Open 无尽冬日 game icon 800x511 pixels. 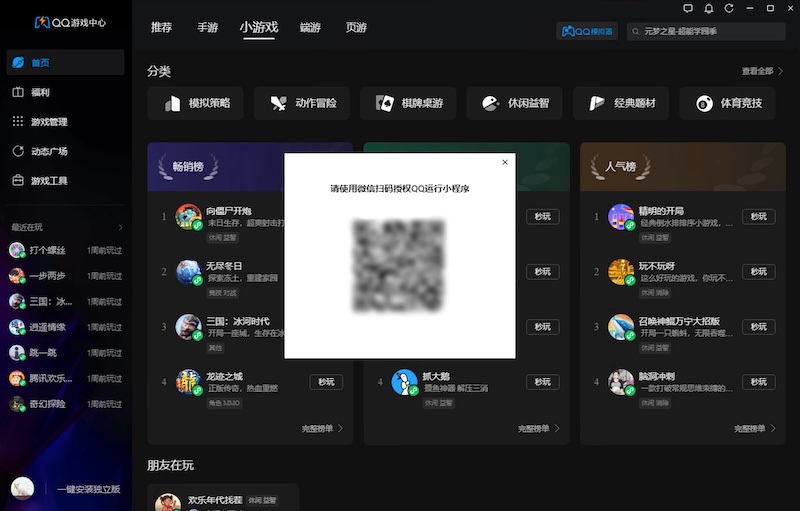click(188, 271)
